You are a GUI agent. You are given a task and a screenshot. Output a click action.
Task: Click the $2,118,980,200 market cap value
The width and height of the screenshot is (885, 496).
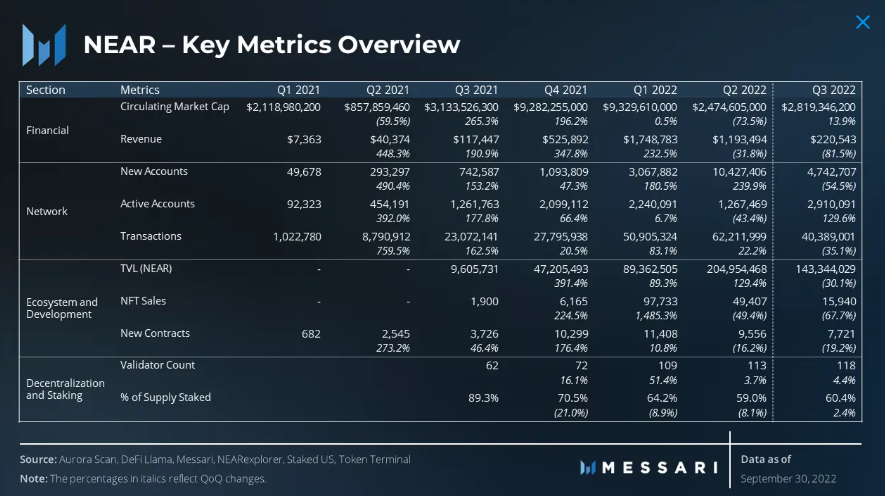click(x=283, y=107)
